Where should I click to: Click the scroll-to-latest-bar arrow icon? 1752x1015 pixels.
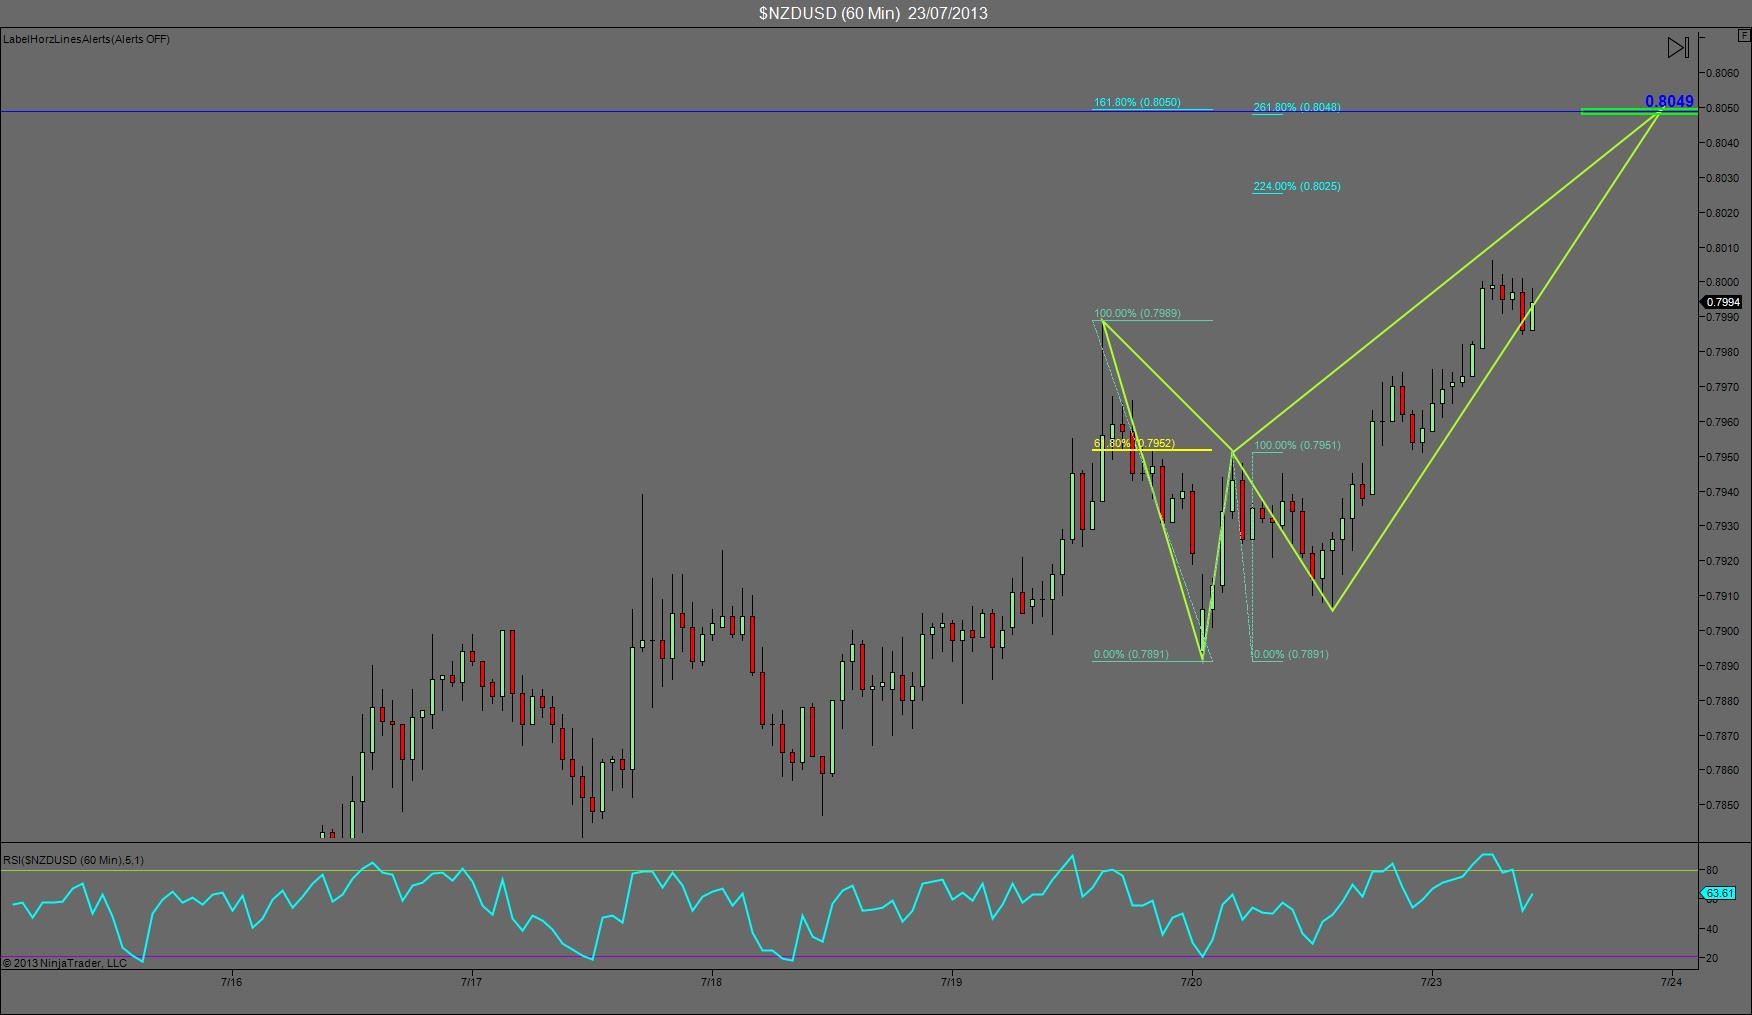point(1678,47)
